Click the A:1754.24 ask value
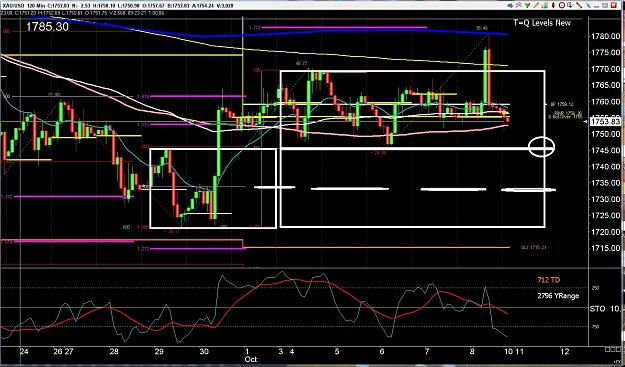625x367 pixels. click(203, 6)
